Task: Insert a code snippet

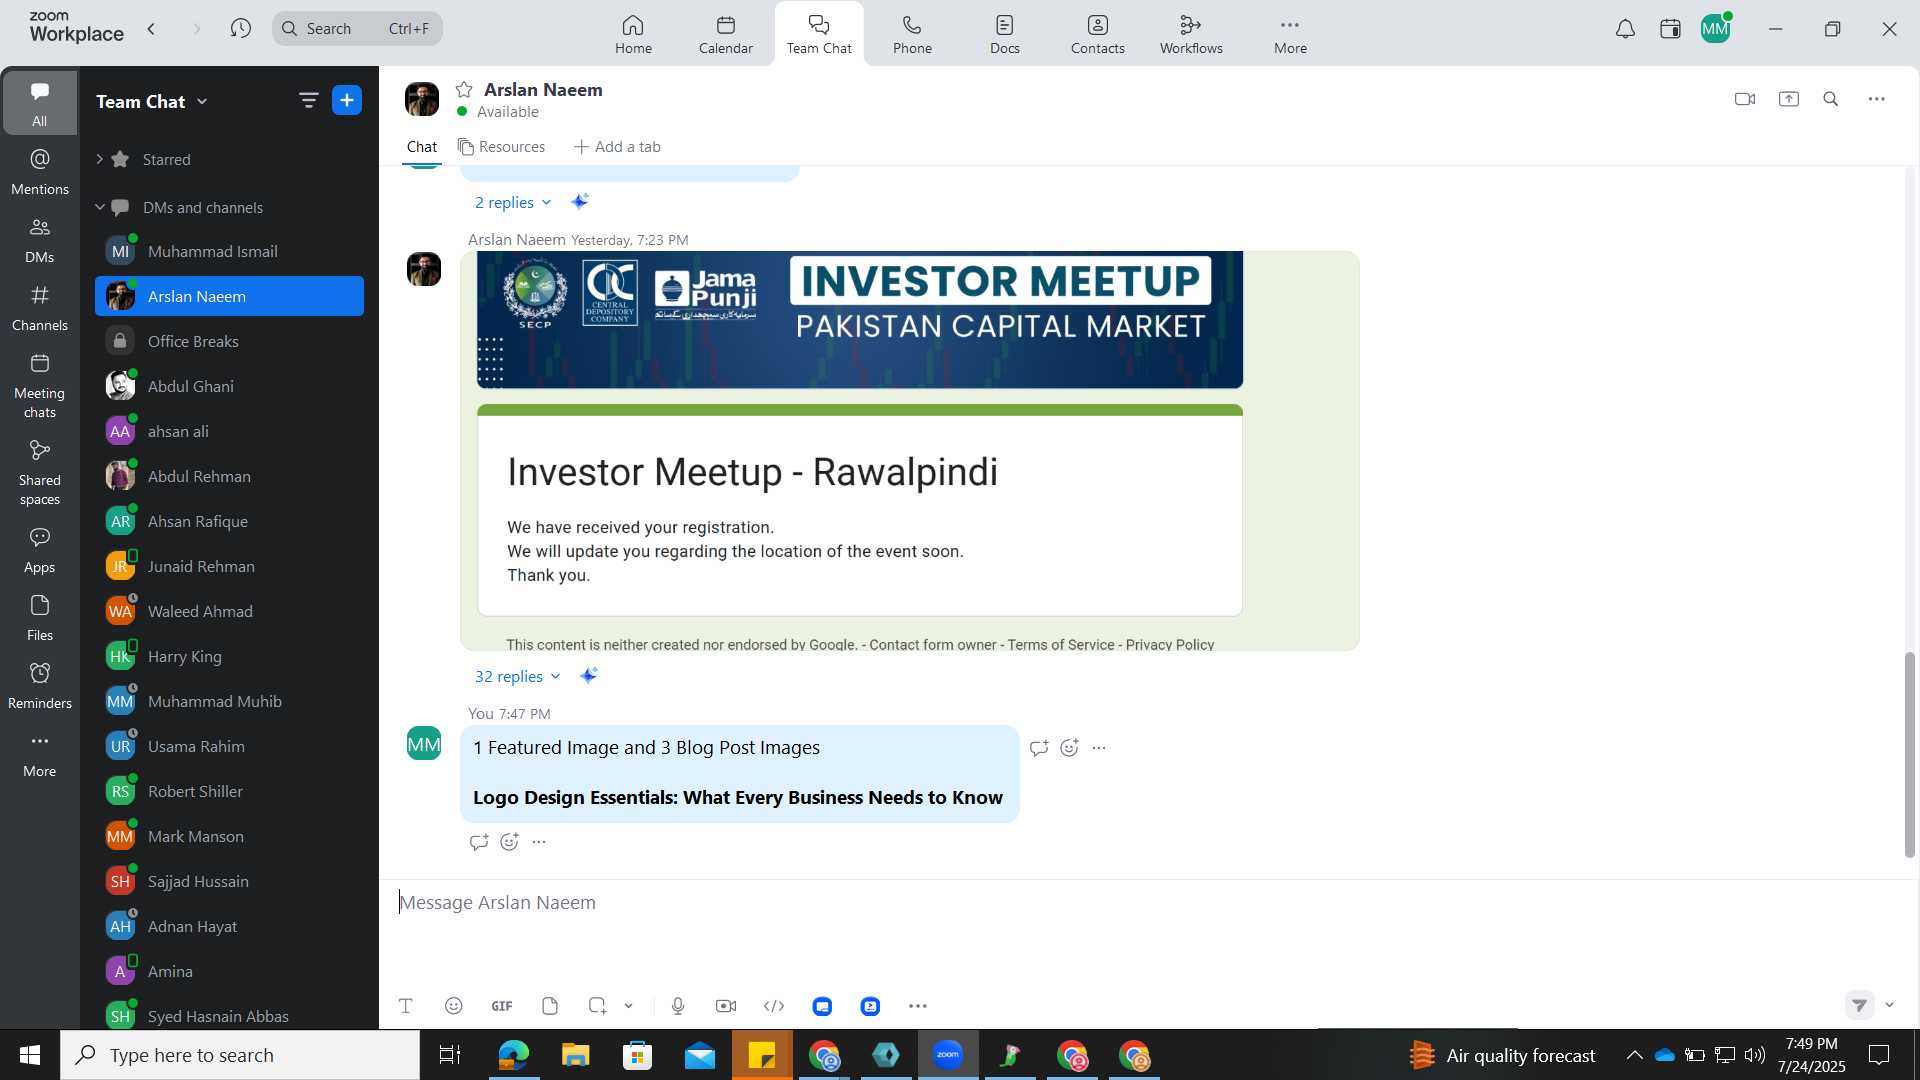Action: pyautogui.click(x=774, y=1006)
